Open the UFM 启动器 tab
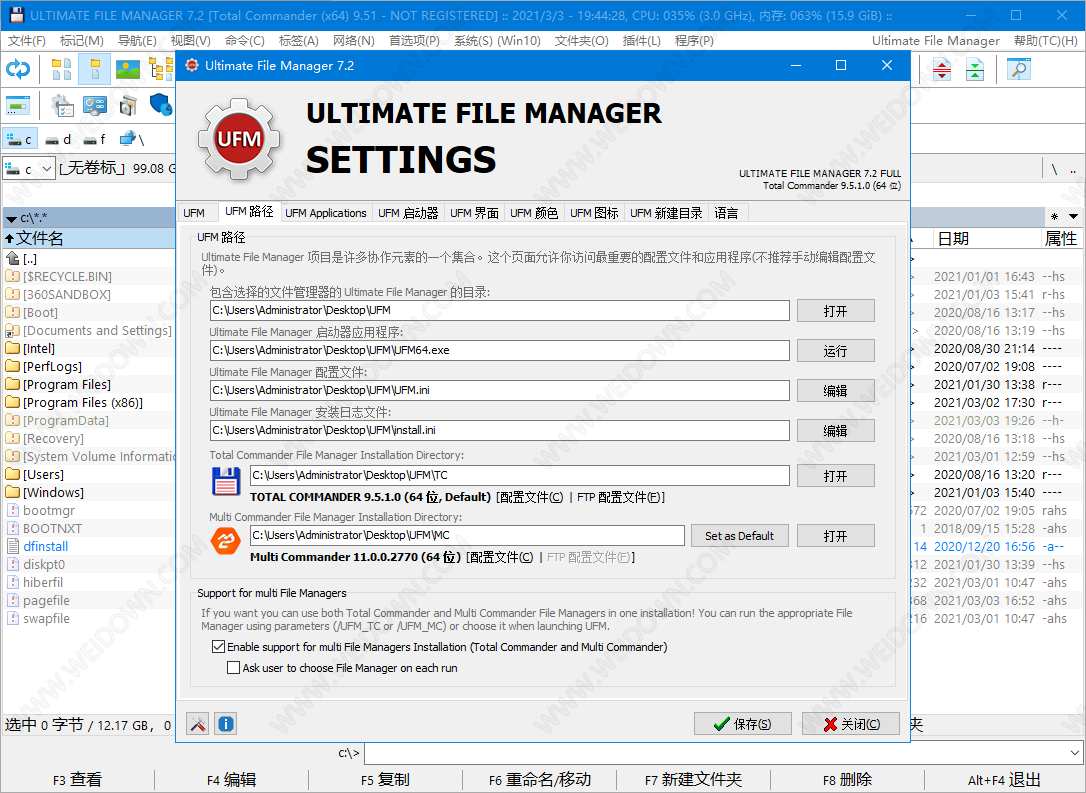 pos(408,213)
